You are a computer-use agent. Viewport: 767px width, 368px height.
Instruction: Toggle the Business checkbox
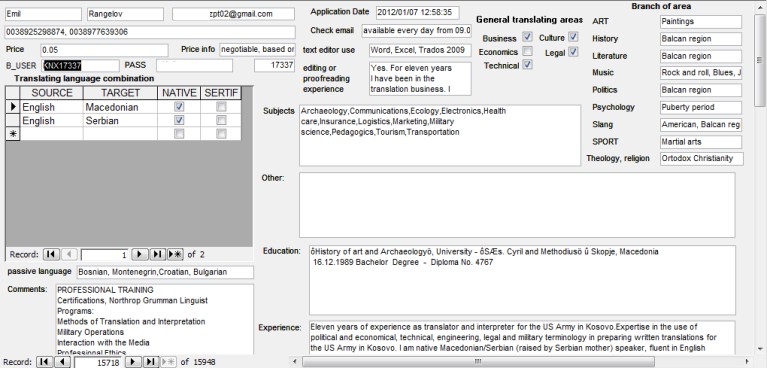point(527,37)
